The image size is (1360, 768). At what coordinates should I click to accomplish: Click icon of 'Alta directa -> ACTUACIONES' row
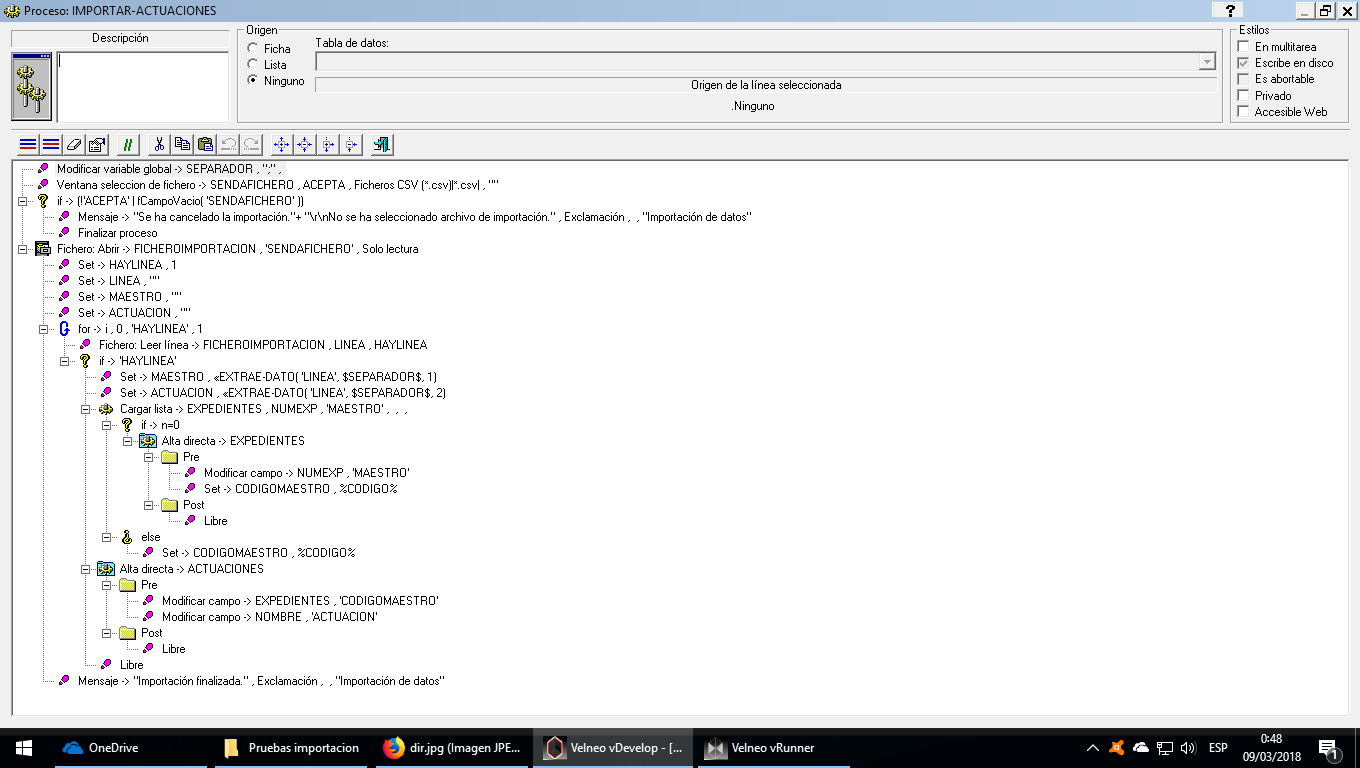[106, 569]
